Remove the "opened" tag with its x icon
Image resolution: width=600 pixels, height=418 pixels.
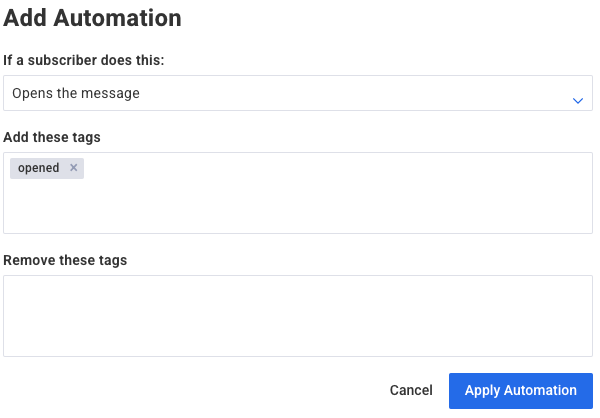[73, 168]
